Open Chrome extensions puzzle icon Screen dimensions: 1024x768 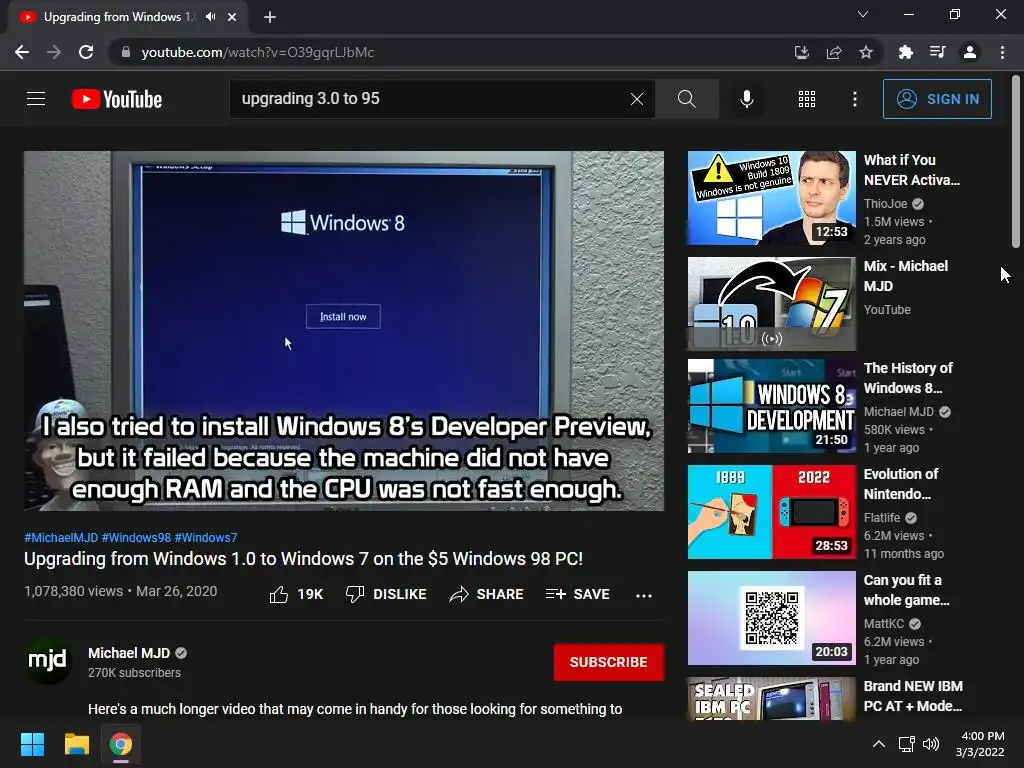click(905, 52)
